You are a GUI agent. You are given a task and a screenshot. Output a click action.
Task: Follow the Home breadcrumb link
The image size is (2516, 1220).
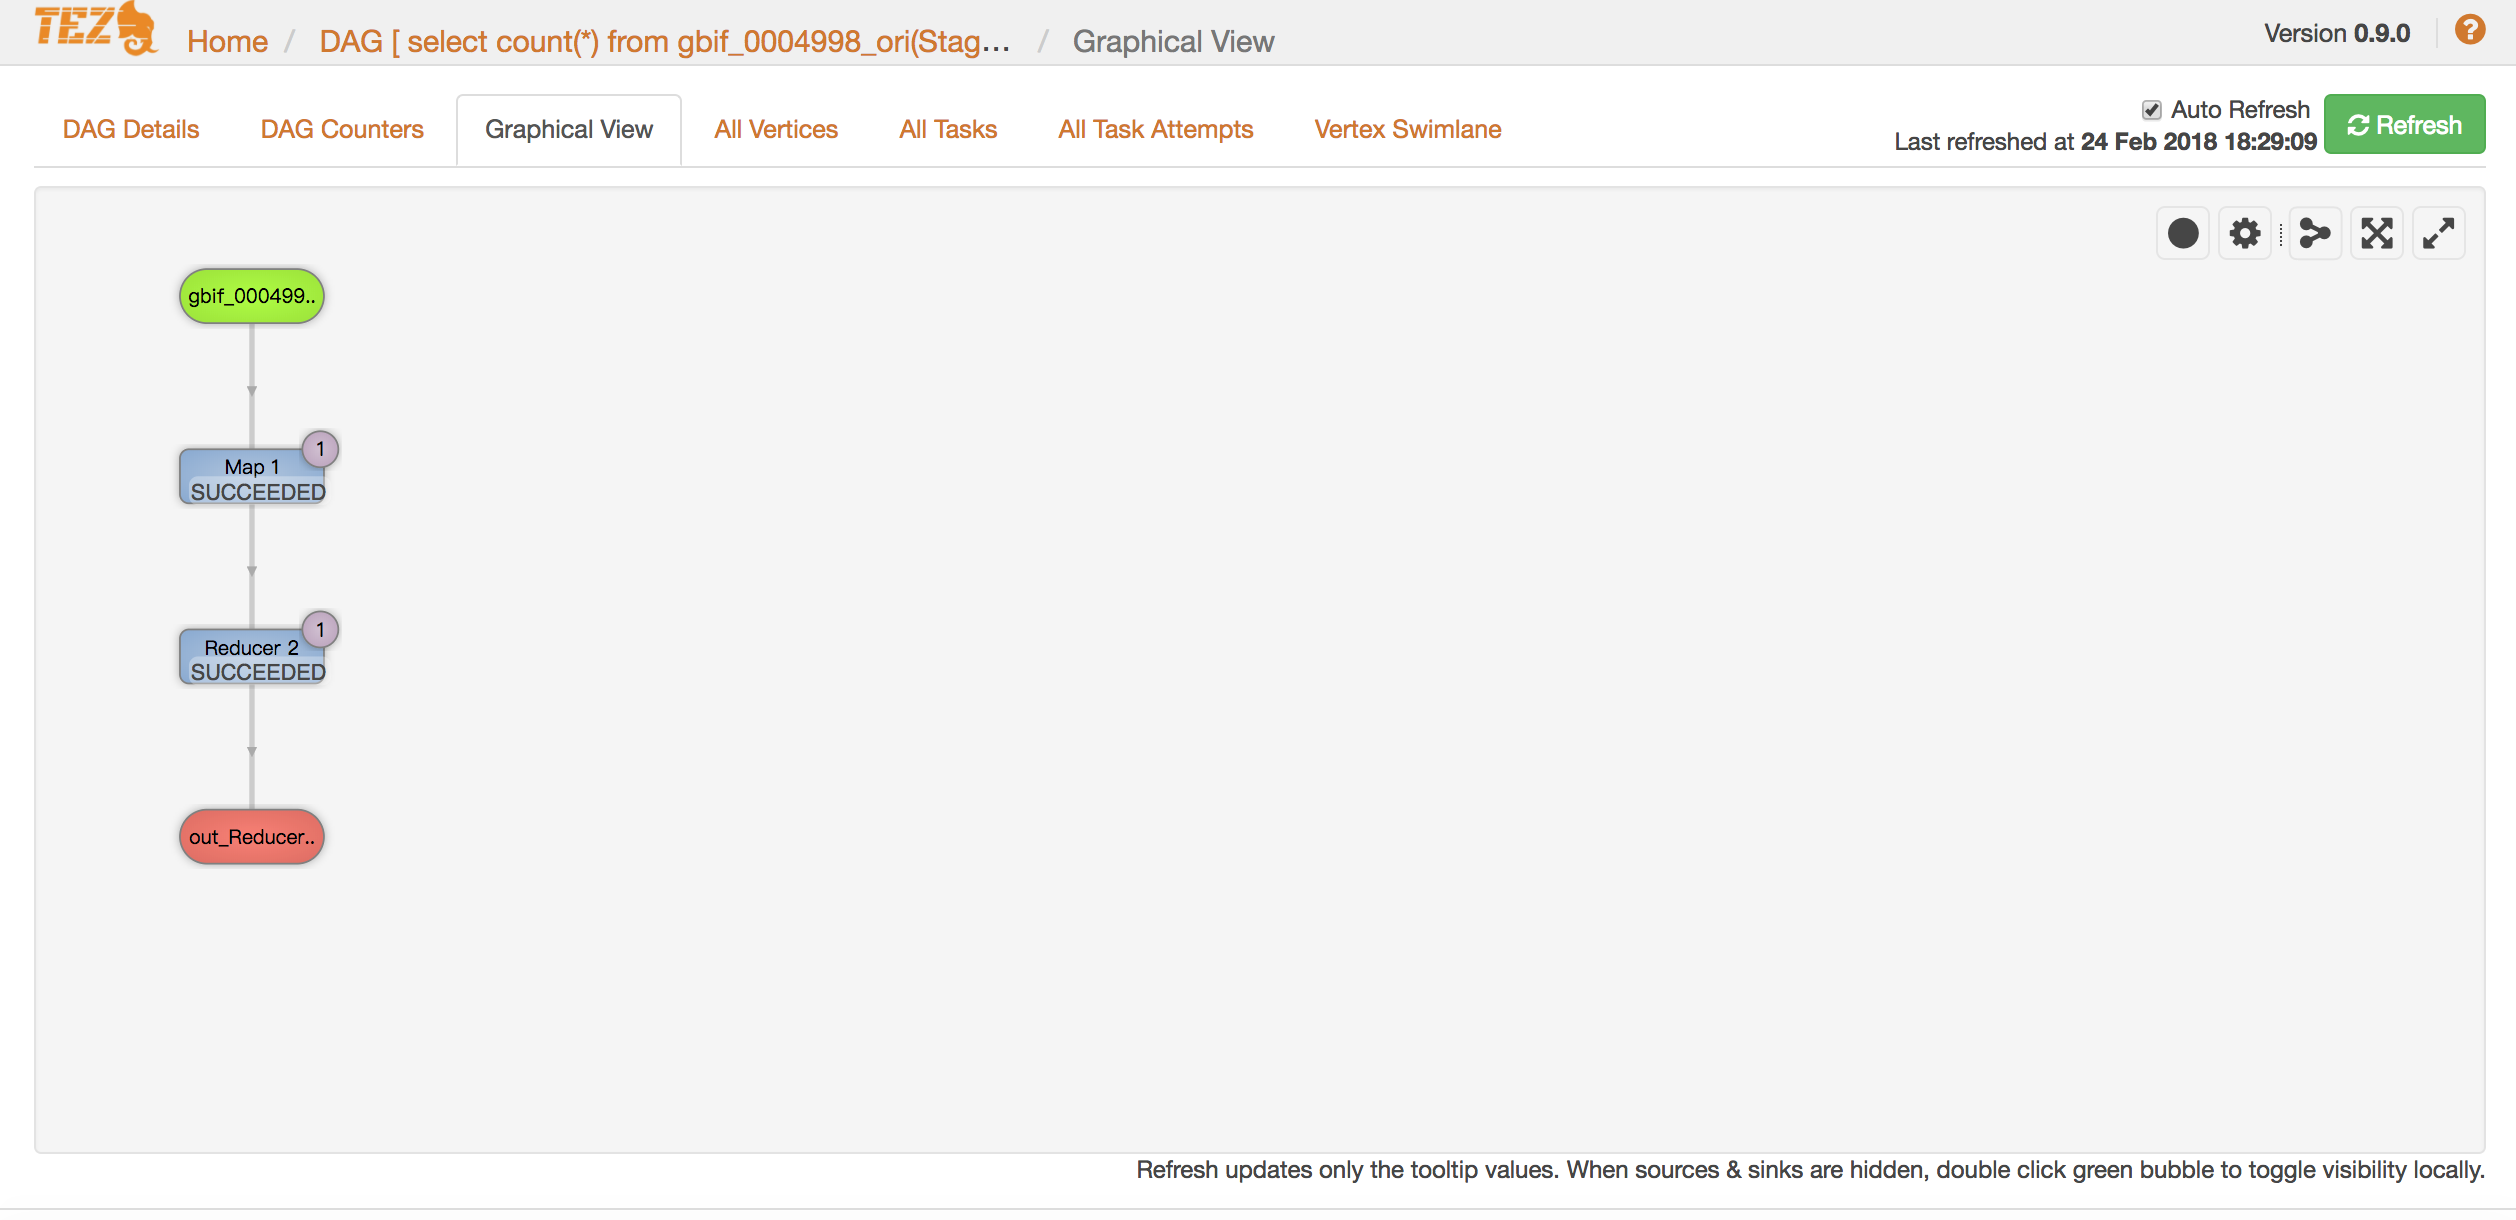[227, 42]
